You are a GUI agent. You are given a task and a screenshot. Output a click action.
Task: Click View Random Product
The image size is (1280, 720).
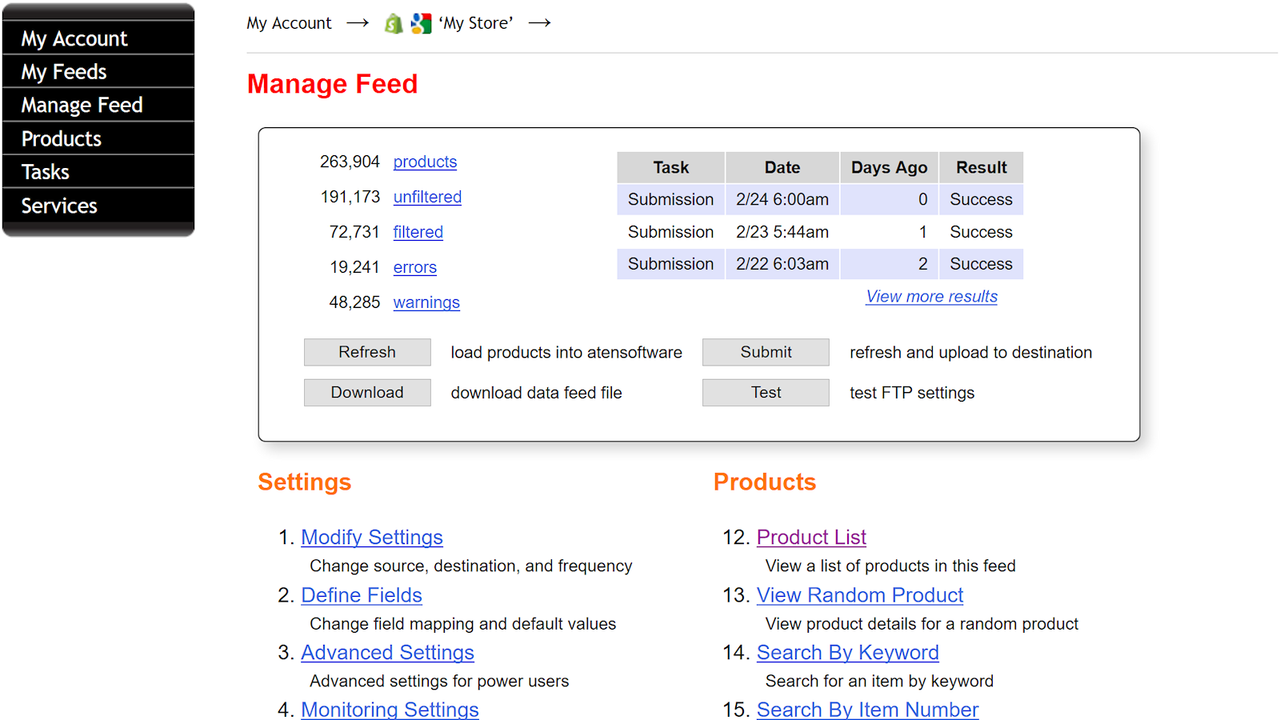click(860, 595)
